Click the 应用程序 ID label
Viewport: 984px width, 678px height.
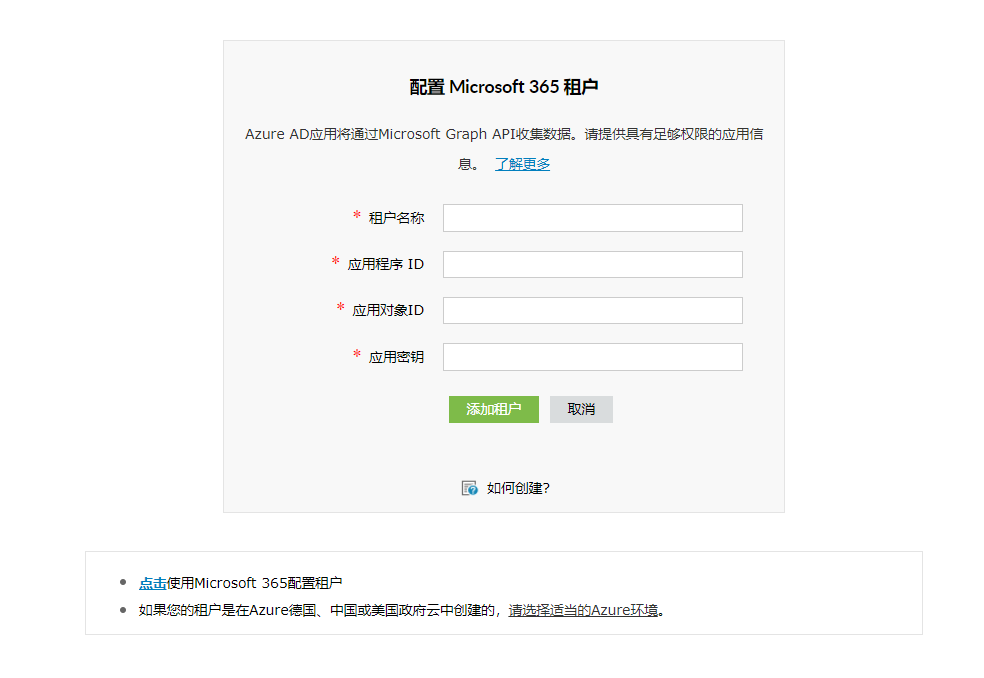coord(385,264)
